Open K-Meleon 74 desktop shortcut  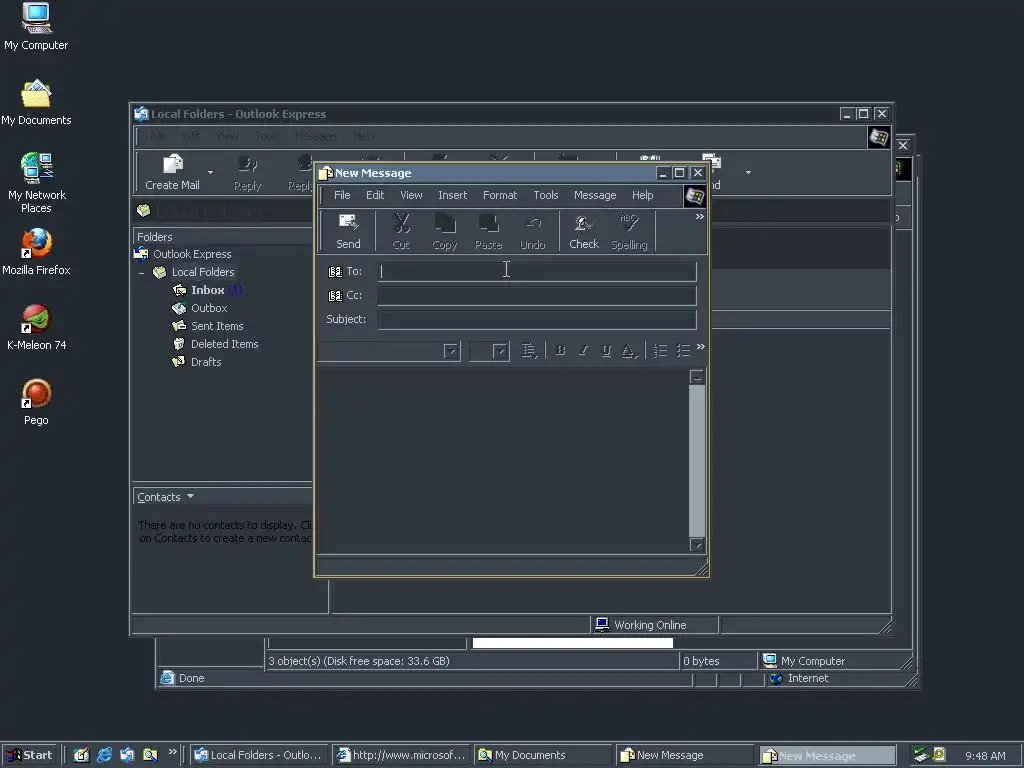(x=37, y=327)
